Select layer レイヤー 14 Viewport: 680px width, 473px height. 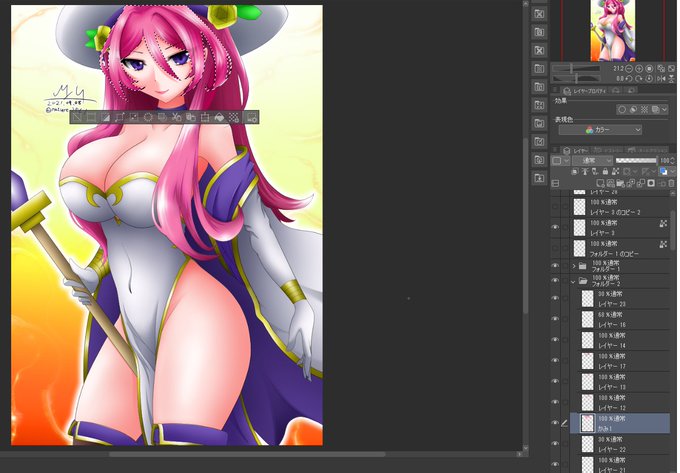pyautogui.click(x=620, y=340)
